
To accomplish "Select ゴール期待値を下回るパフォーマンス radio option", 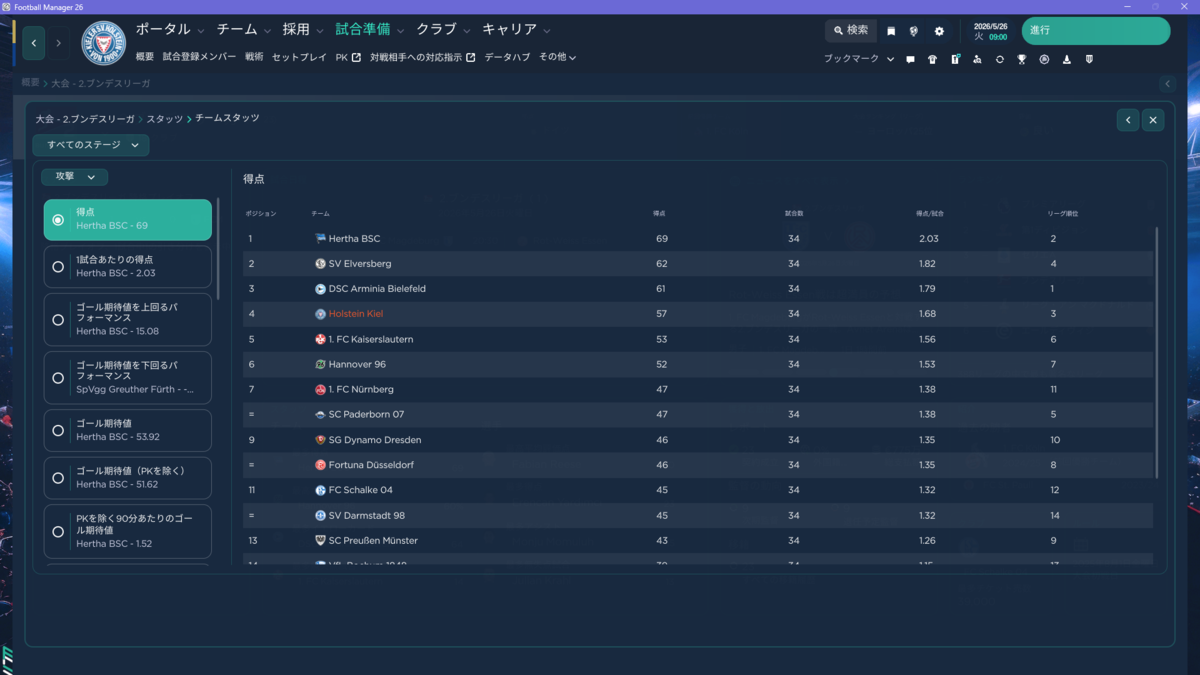I will tap(128, 377).
